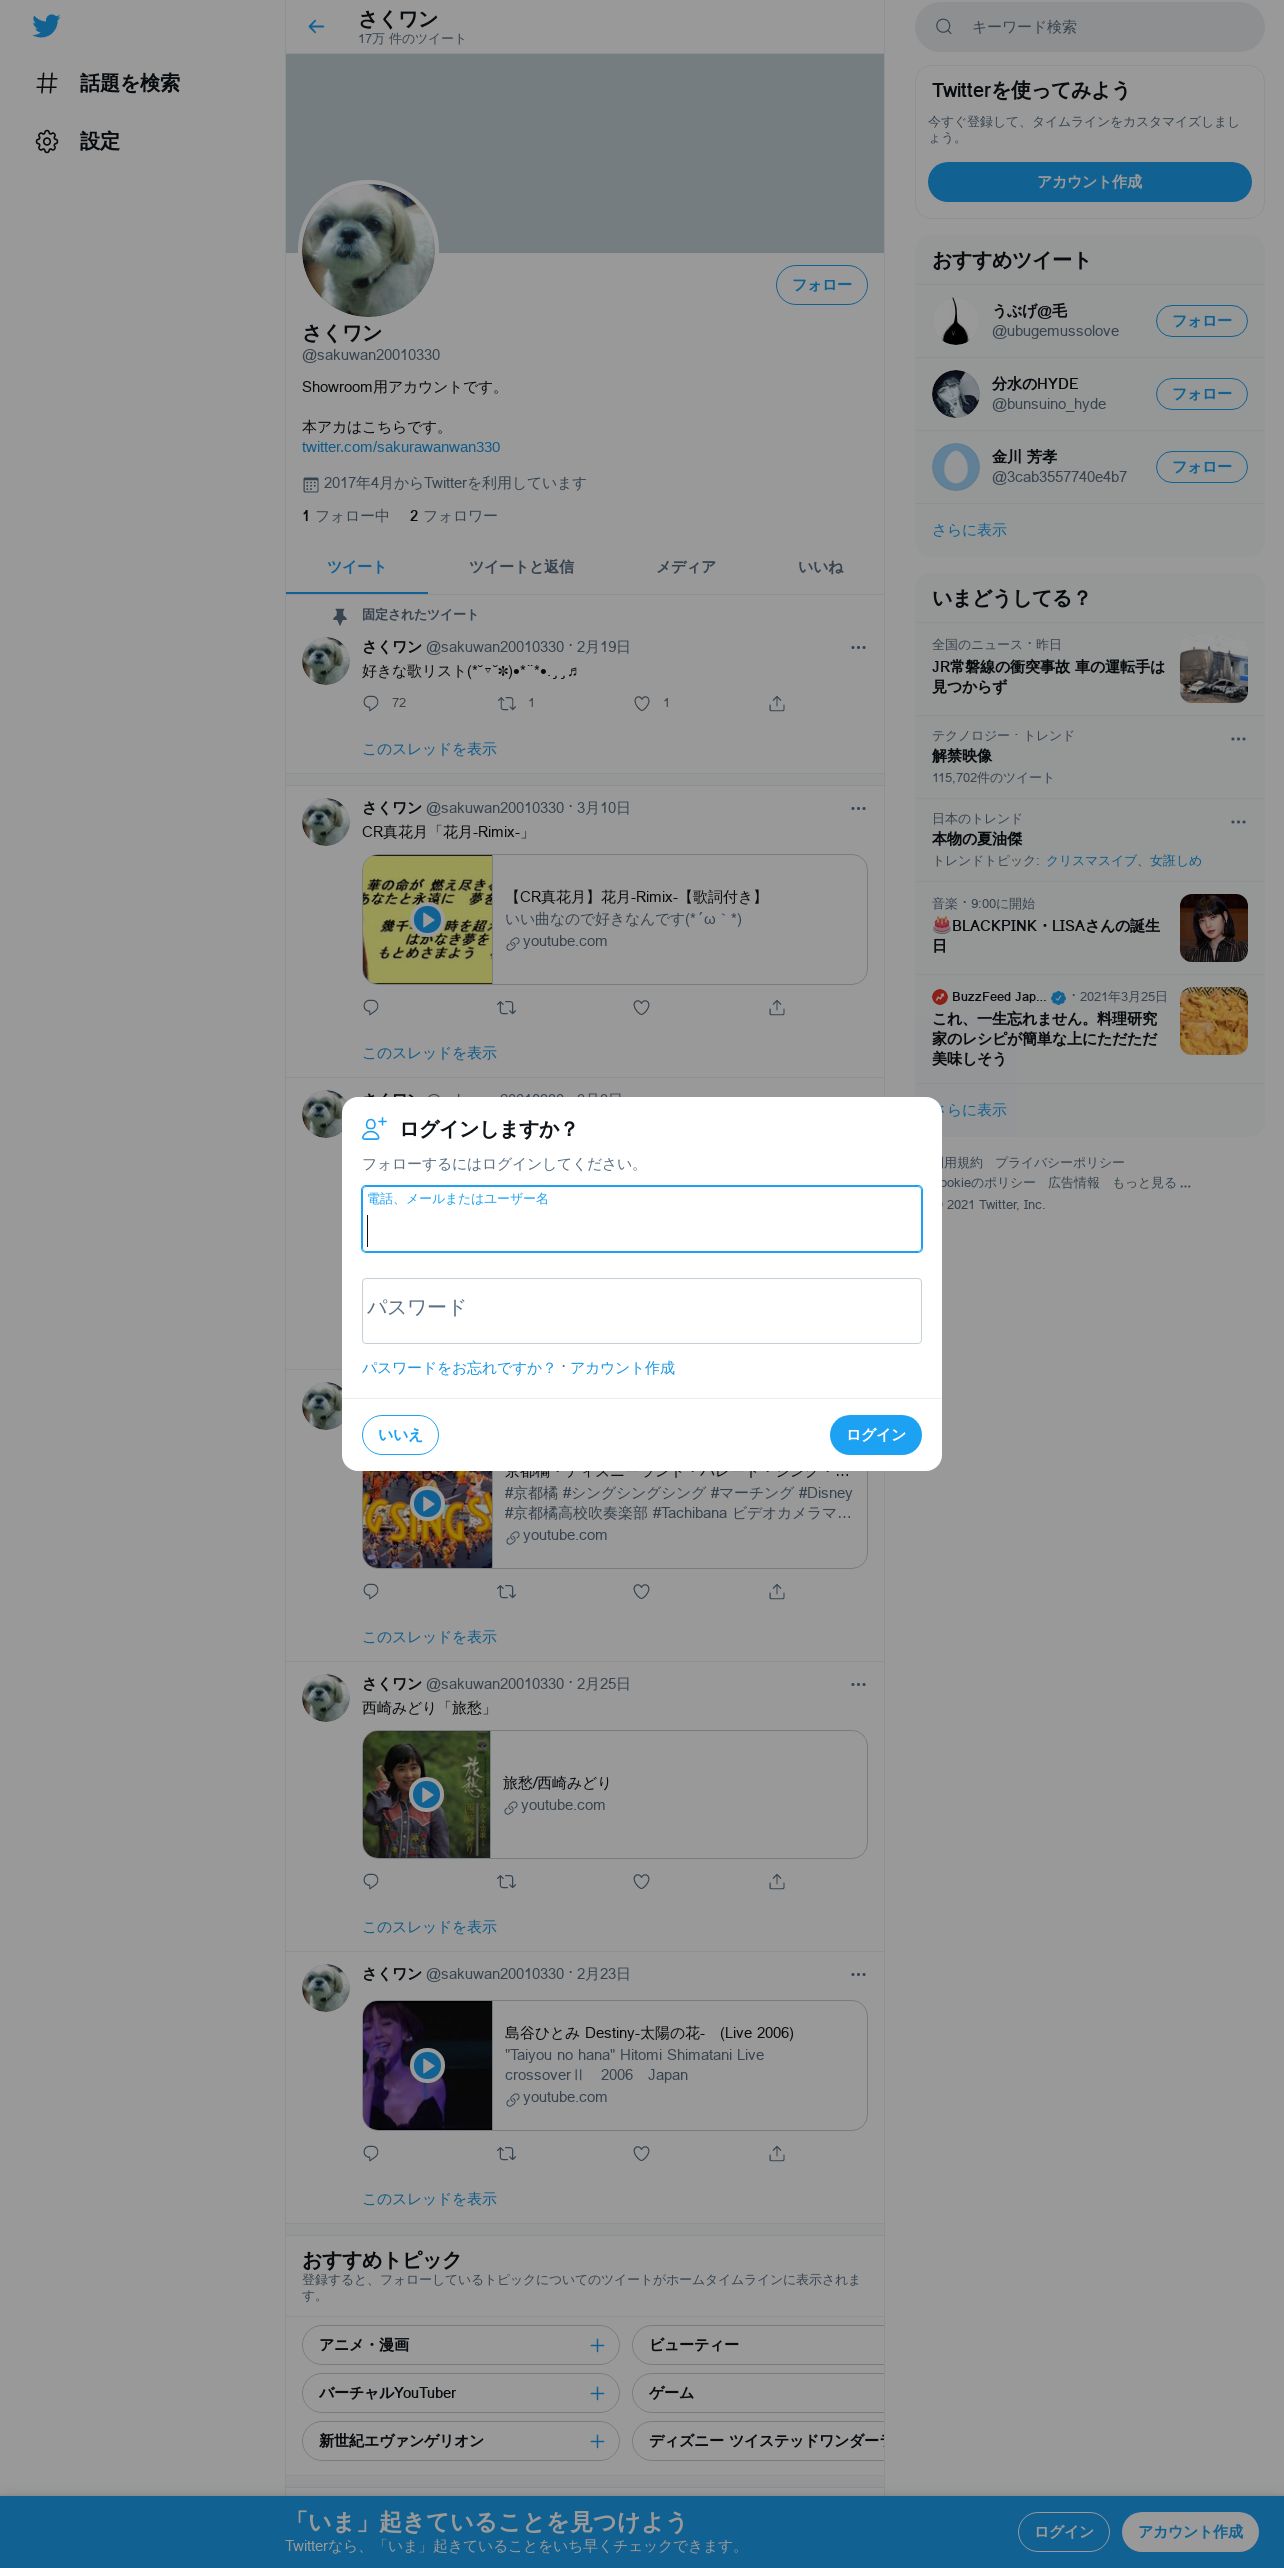The height and width of the screenshot is (2568, 1284).
Task: Click the search magnifier icon
Action: (943, 27)
